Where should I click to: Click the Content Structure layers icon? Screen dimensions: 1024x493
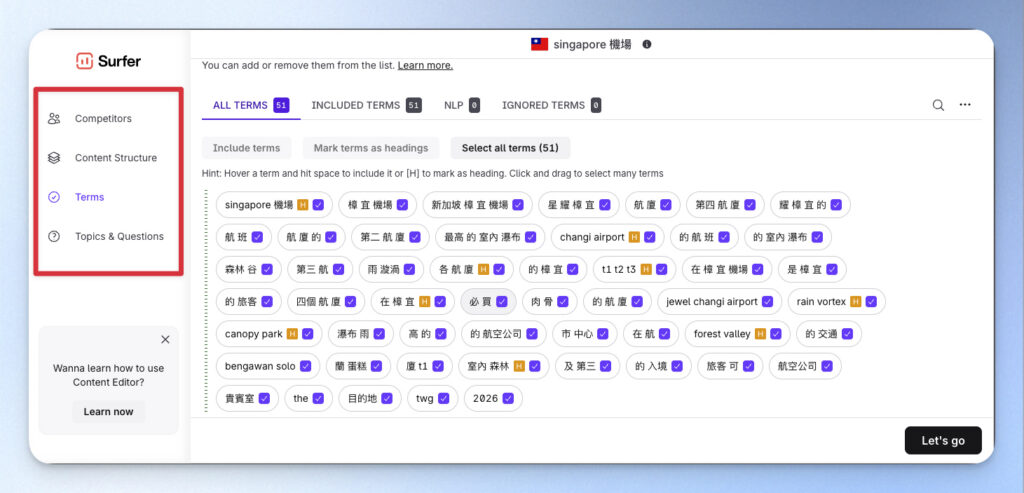click(54, 158)
